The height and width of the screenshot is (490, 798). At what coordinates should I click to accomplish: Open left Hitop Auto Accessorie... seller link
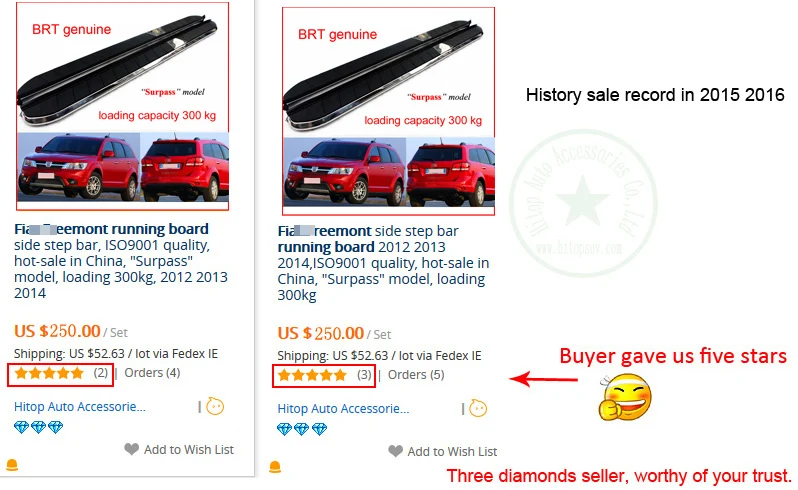point(79,407)
